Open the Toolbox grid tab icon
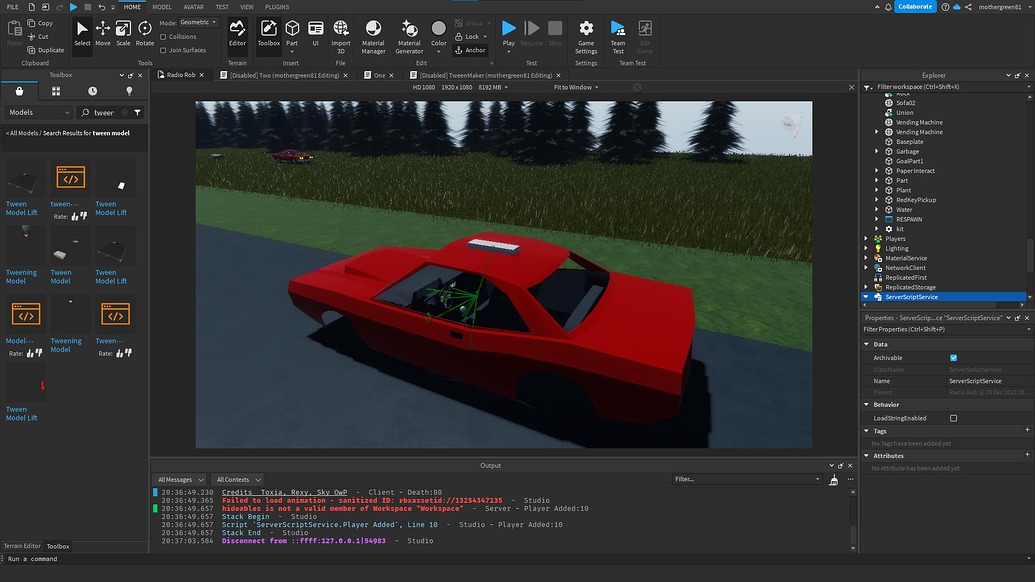Screen dimensions: 1035x582 (55, 91)
